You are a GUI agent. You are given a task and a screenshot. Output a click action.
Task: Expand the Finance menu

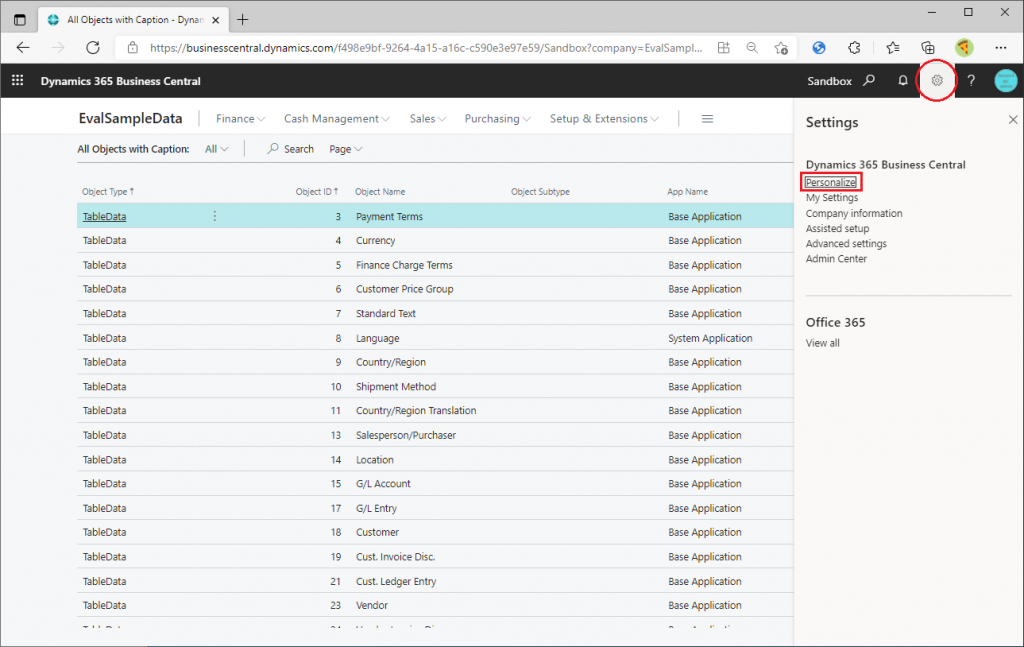(240, 119)
